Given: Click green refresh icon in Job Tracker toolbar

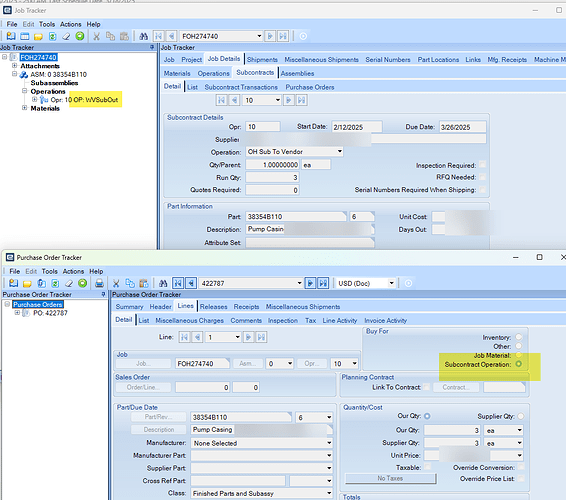Looking at the screenshot, I should 80,36.
